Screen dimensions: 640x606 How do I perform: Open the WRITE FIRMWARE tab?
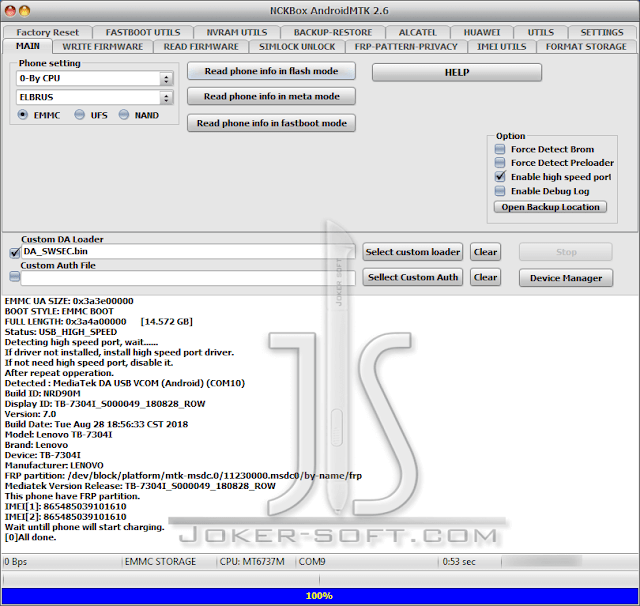coord(102,47)
